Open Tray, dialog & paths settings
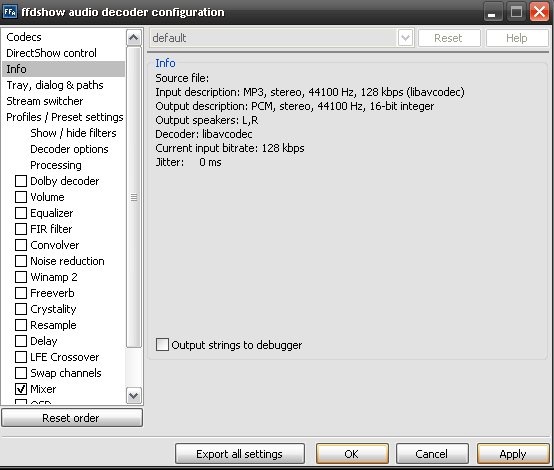 [55, 85]
